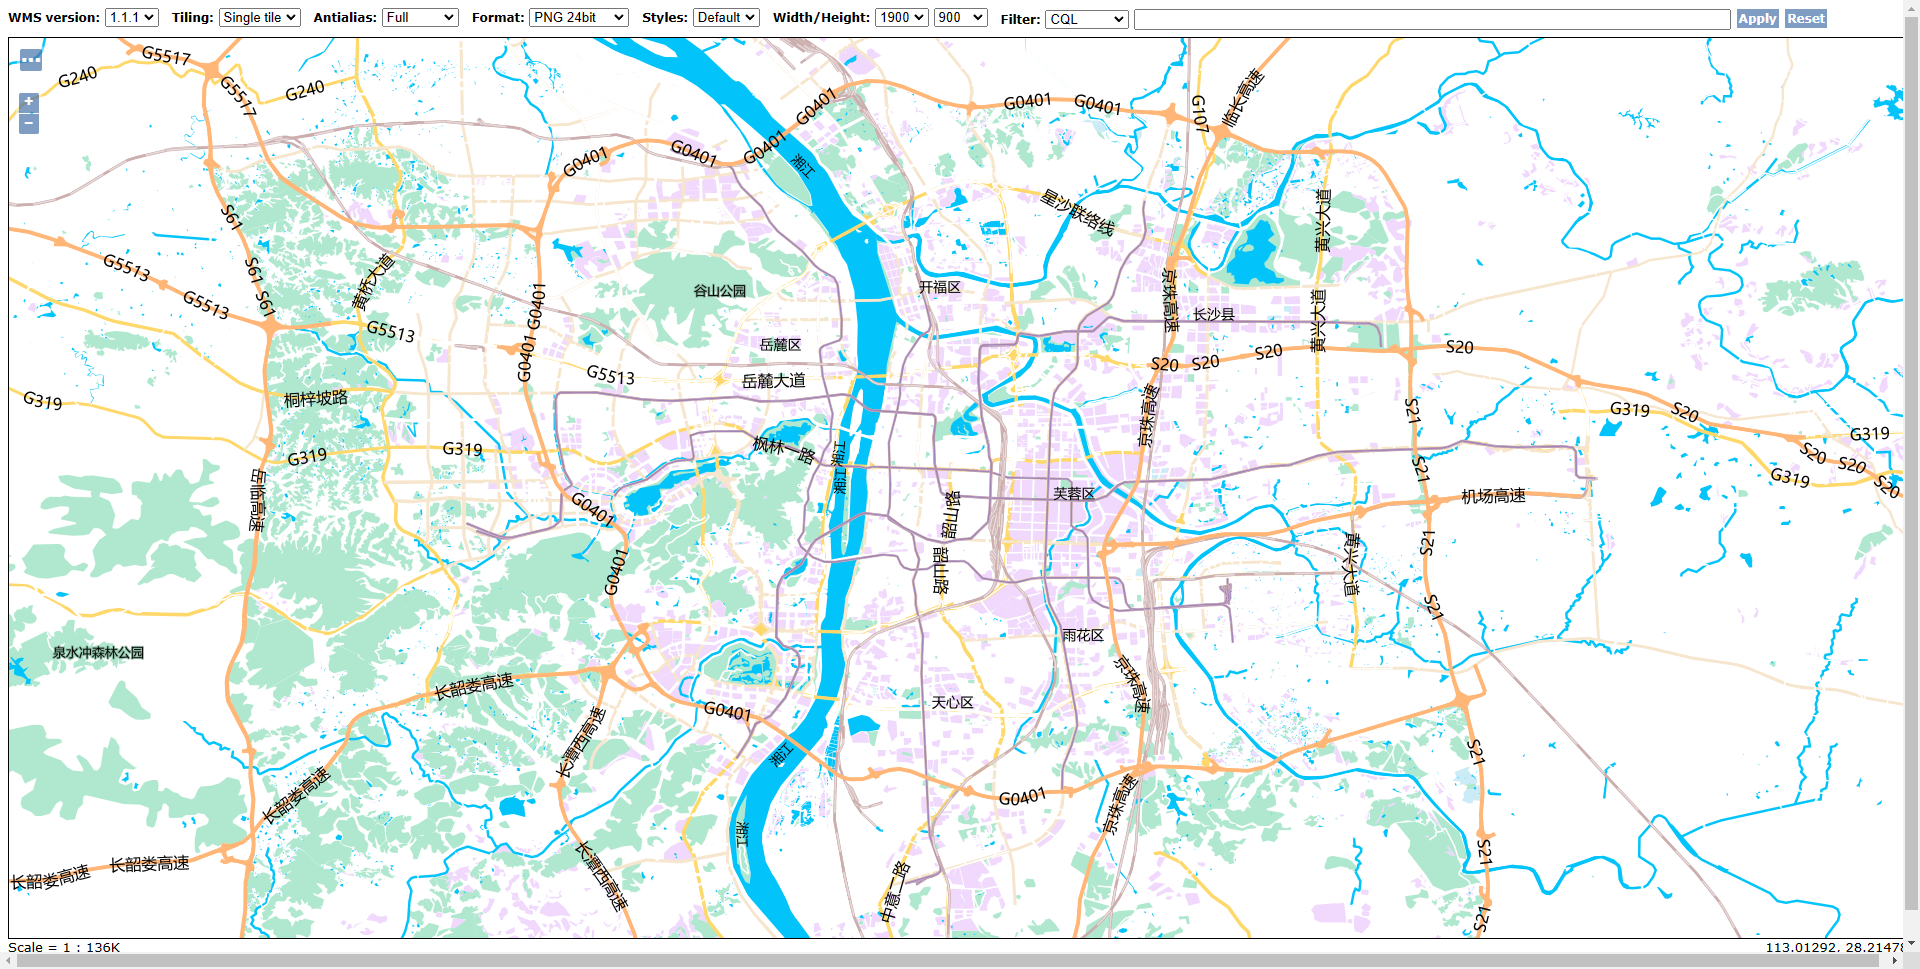Click the filter expression input field
The width and height of the screenshot is (1920, 969).
pos(1432,19)
